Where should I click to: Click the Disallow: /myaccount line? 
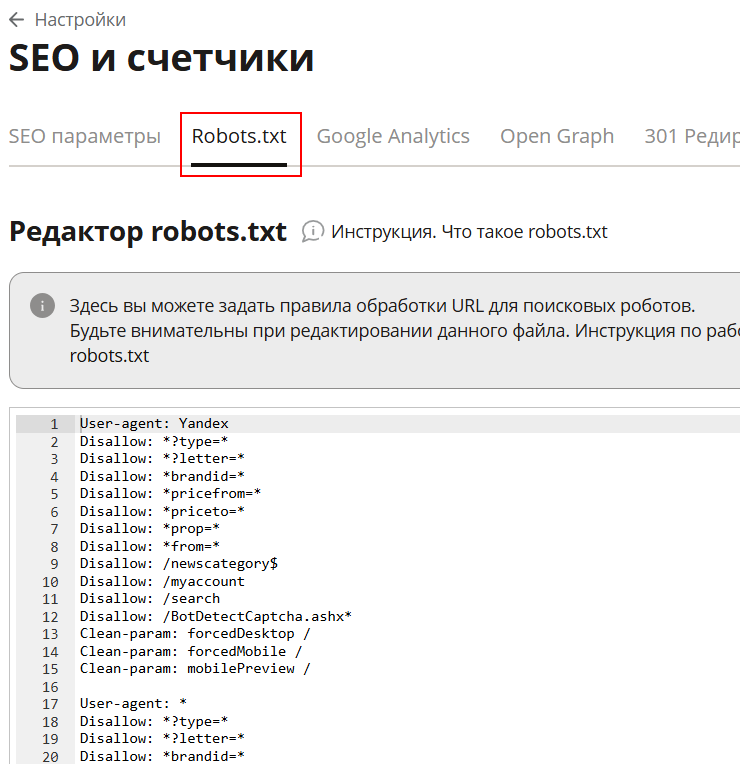point(162,581)
